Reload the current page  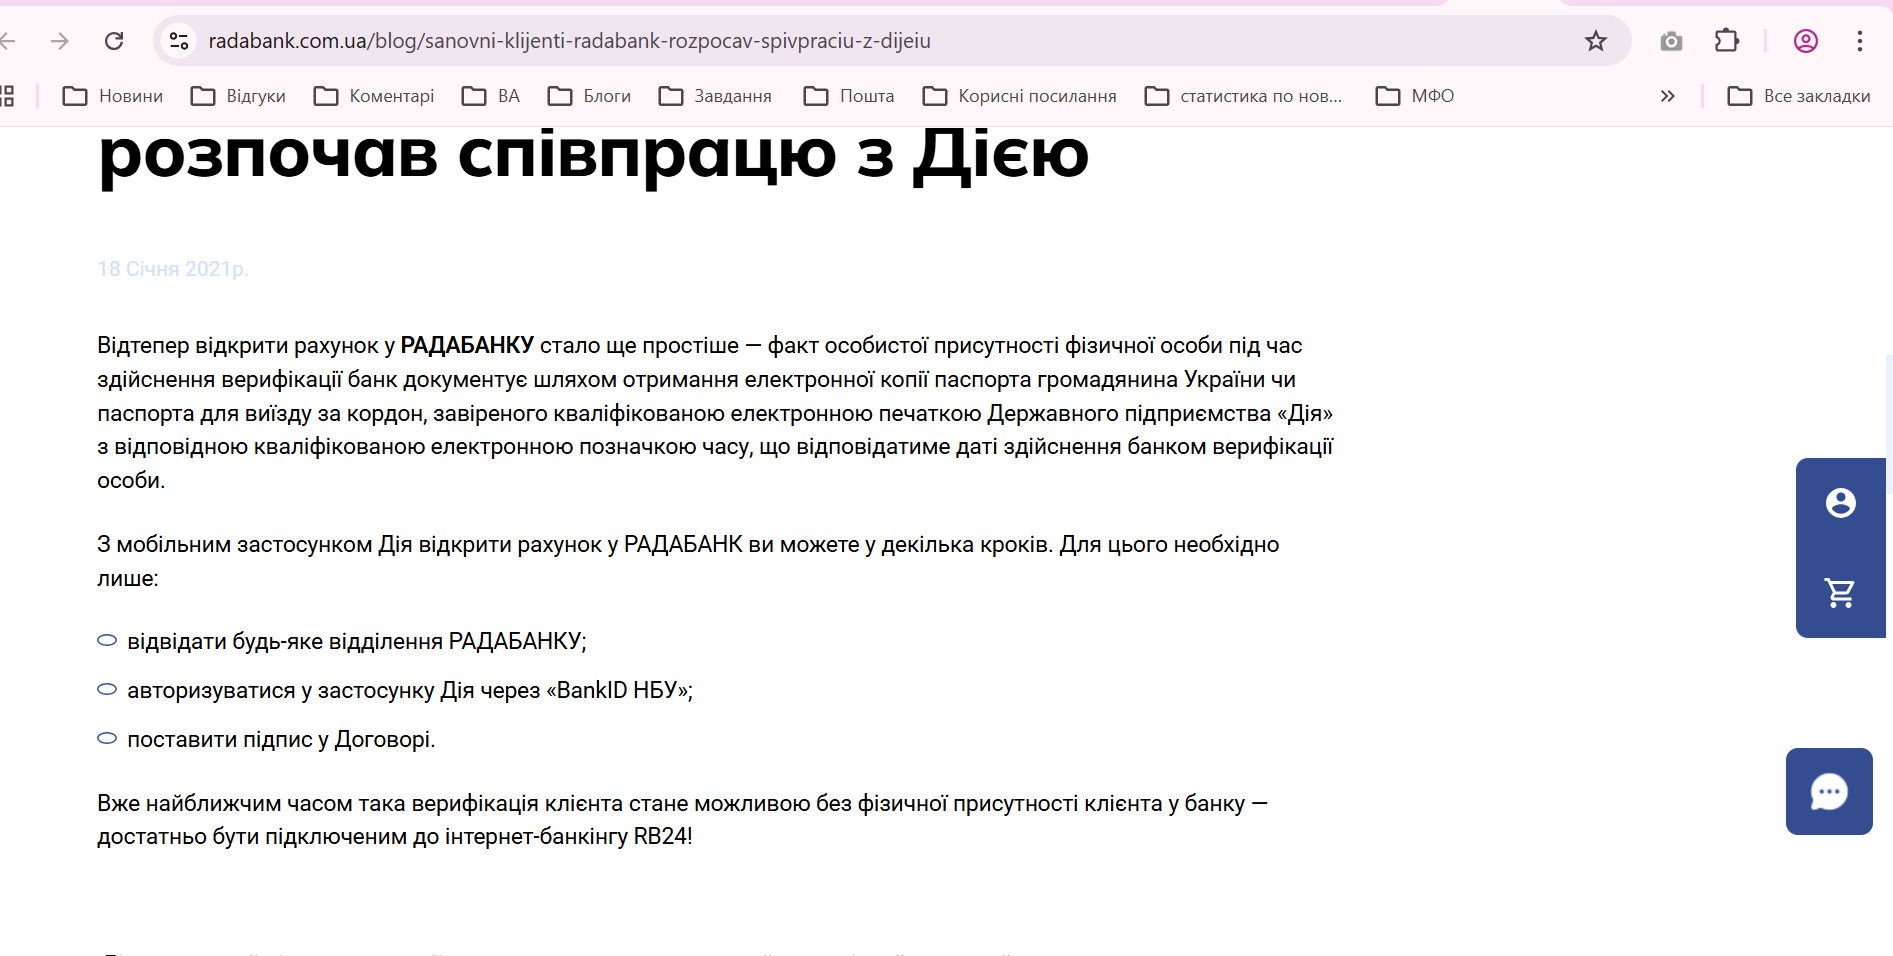point(114,41)
